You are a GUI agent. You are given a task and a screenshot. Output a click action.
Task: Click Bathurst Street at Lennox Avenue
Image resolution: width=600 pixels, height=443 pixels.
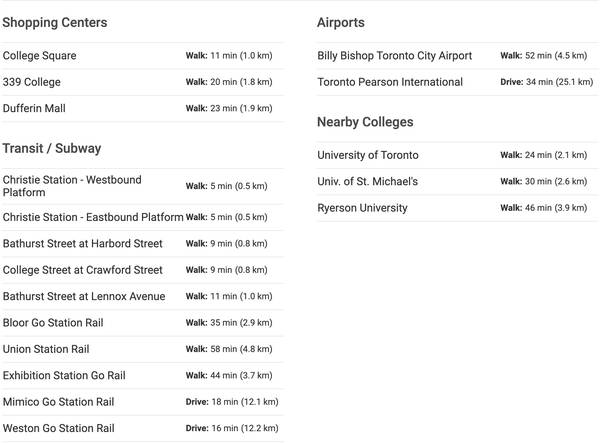(x=142, y=296)
